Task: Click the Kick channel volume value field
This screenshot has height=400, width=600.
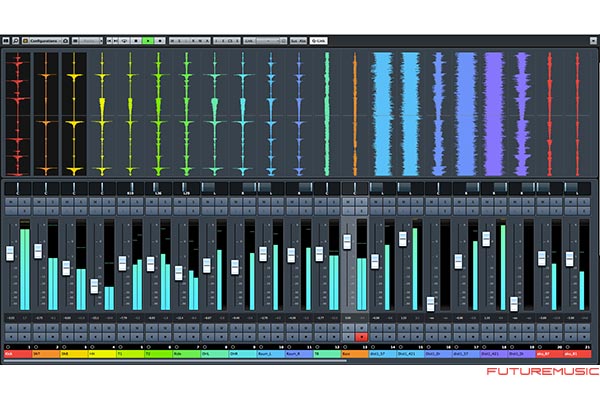Action: point(11,318)
